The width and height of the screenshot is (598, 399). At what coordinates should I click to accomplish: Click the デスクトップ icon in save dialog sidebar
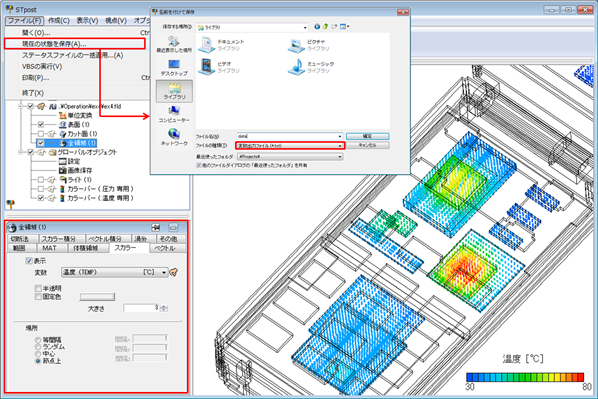point(174,68)
